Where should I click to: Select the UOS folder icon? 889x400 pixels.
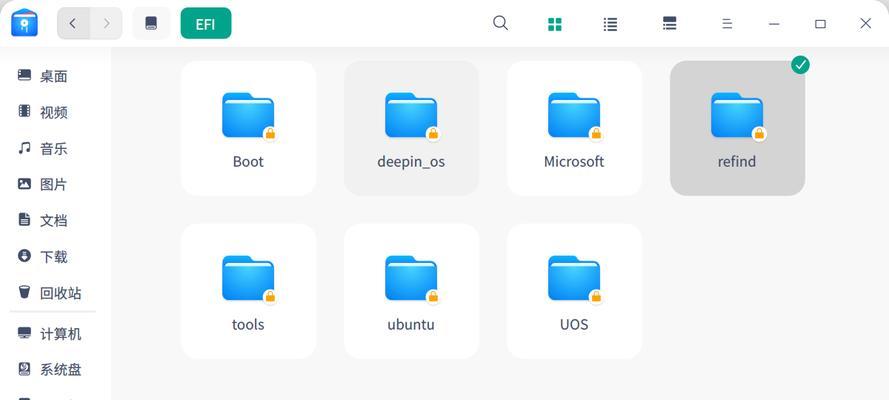pos(574,279)
